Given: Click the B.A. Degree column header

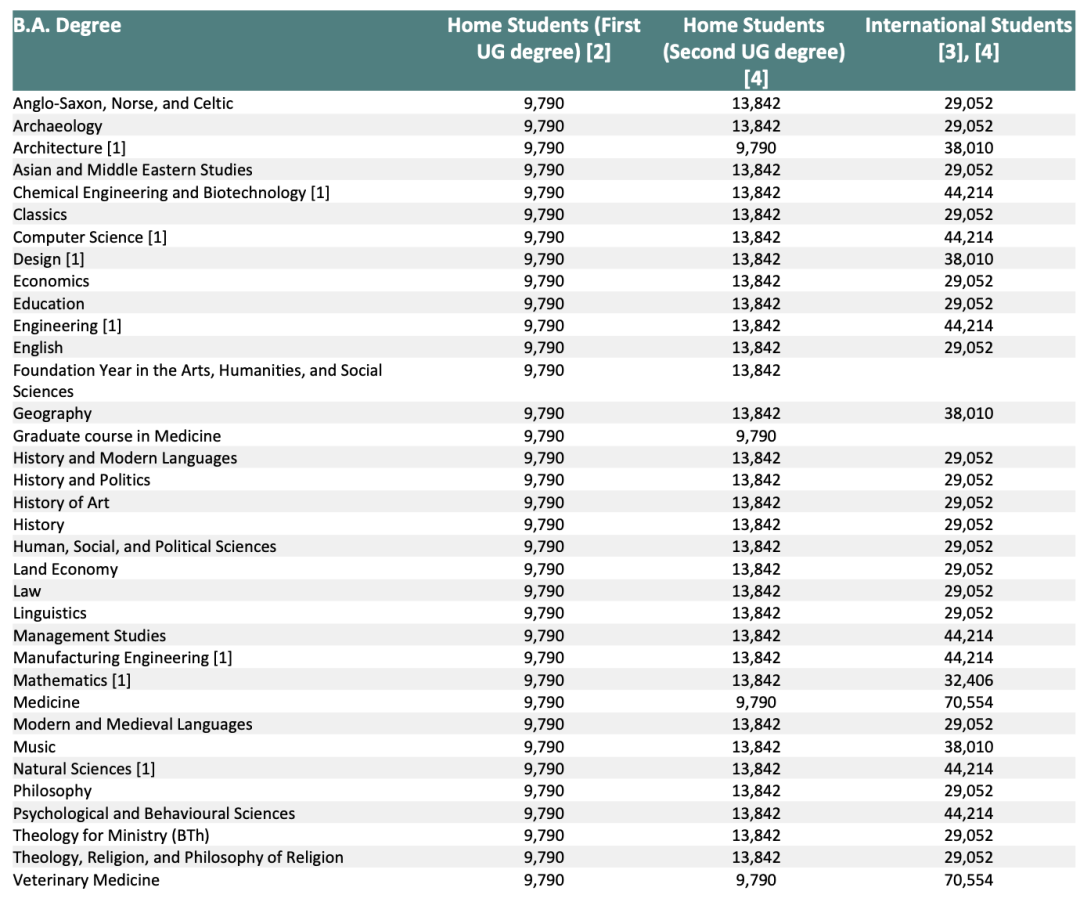Looking at the screenshot, I should tap(67, 25).
